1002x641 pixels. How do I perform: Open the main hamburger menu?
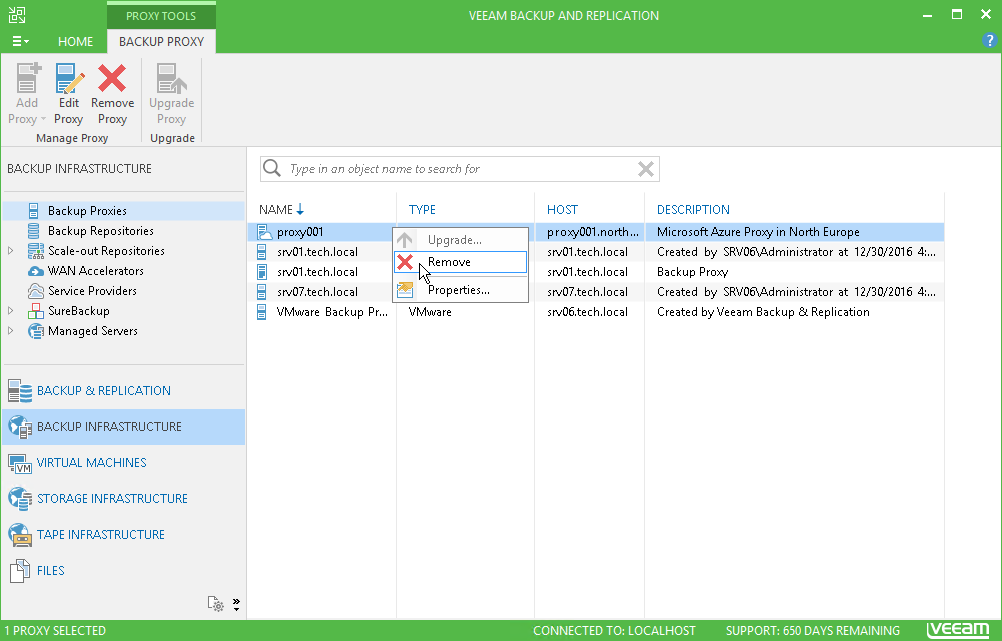tap(20, 42)
